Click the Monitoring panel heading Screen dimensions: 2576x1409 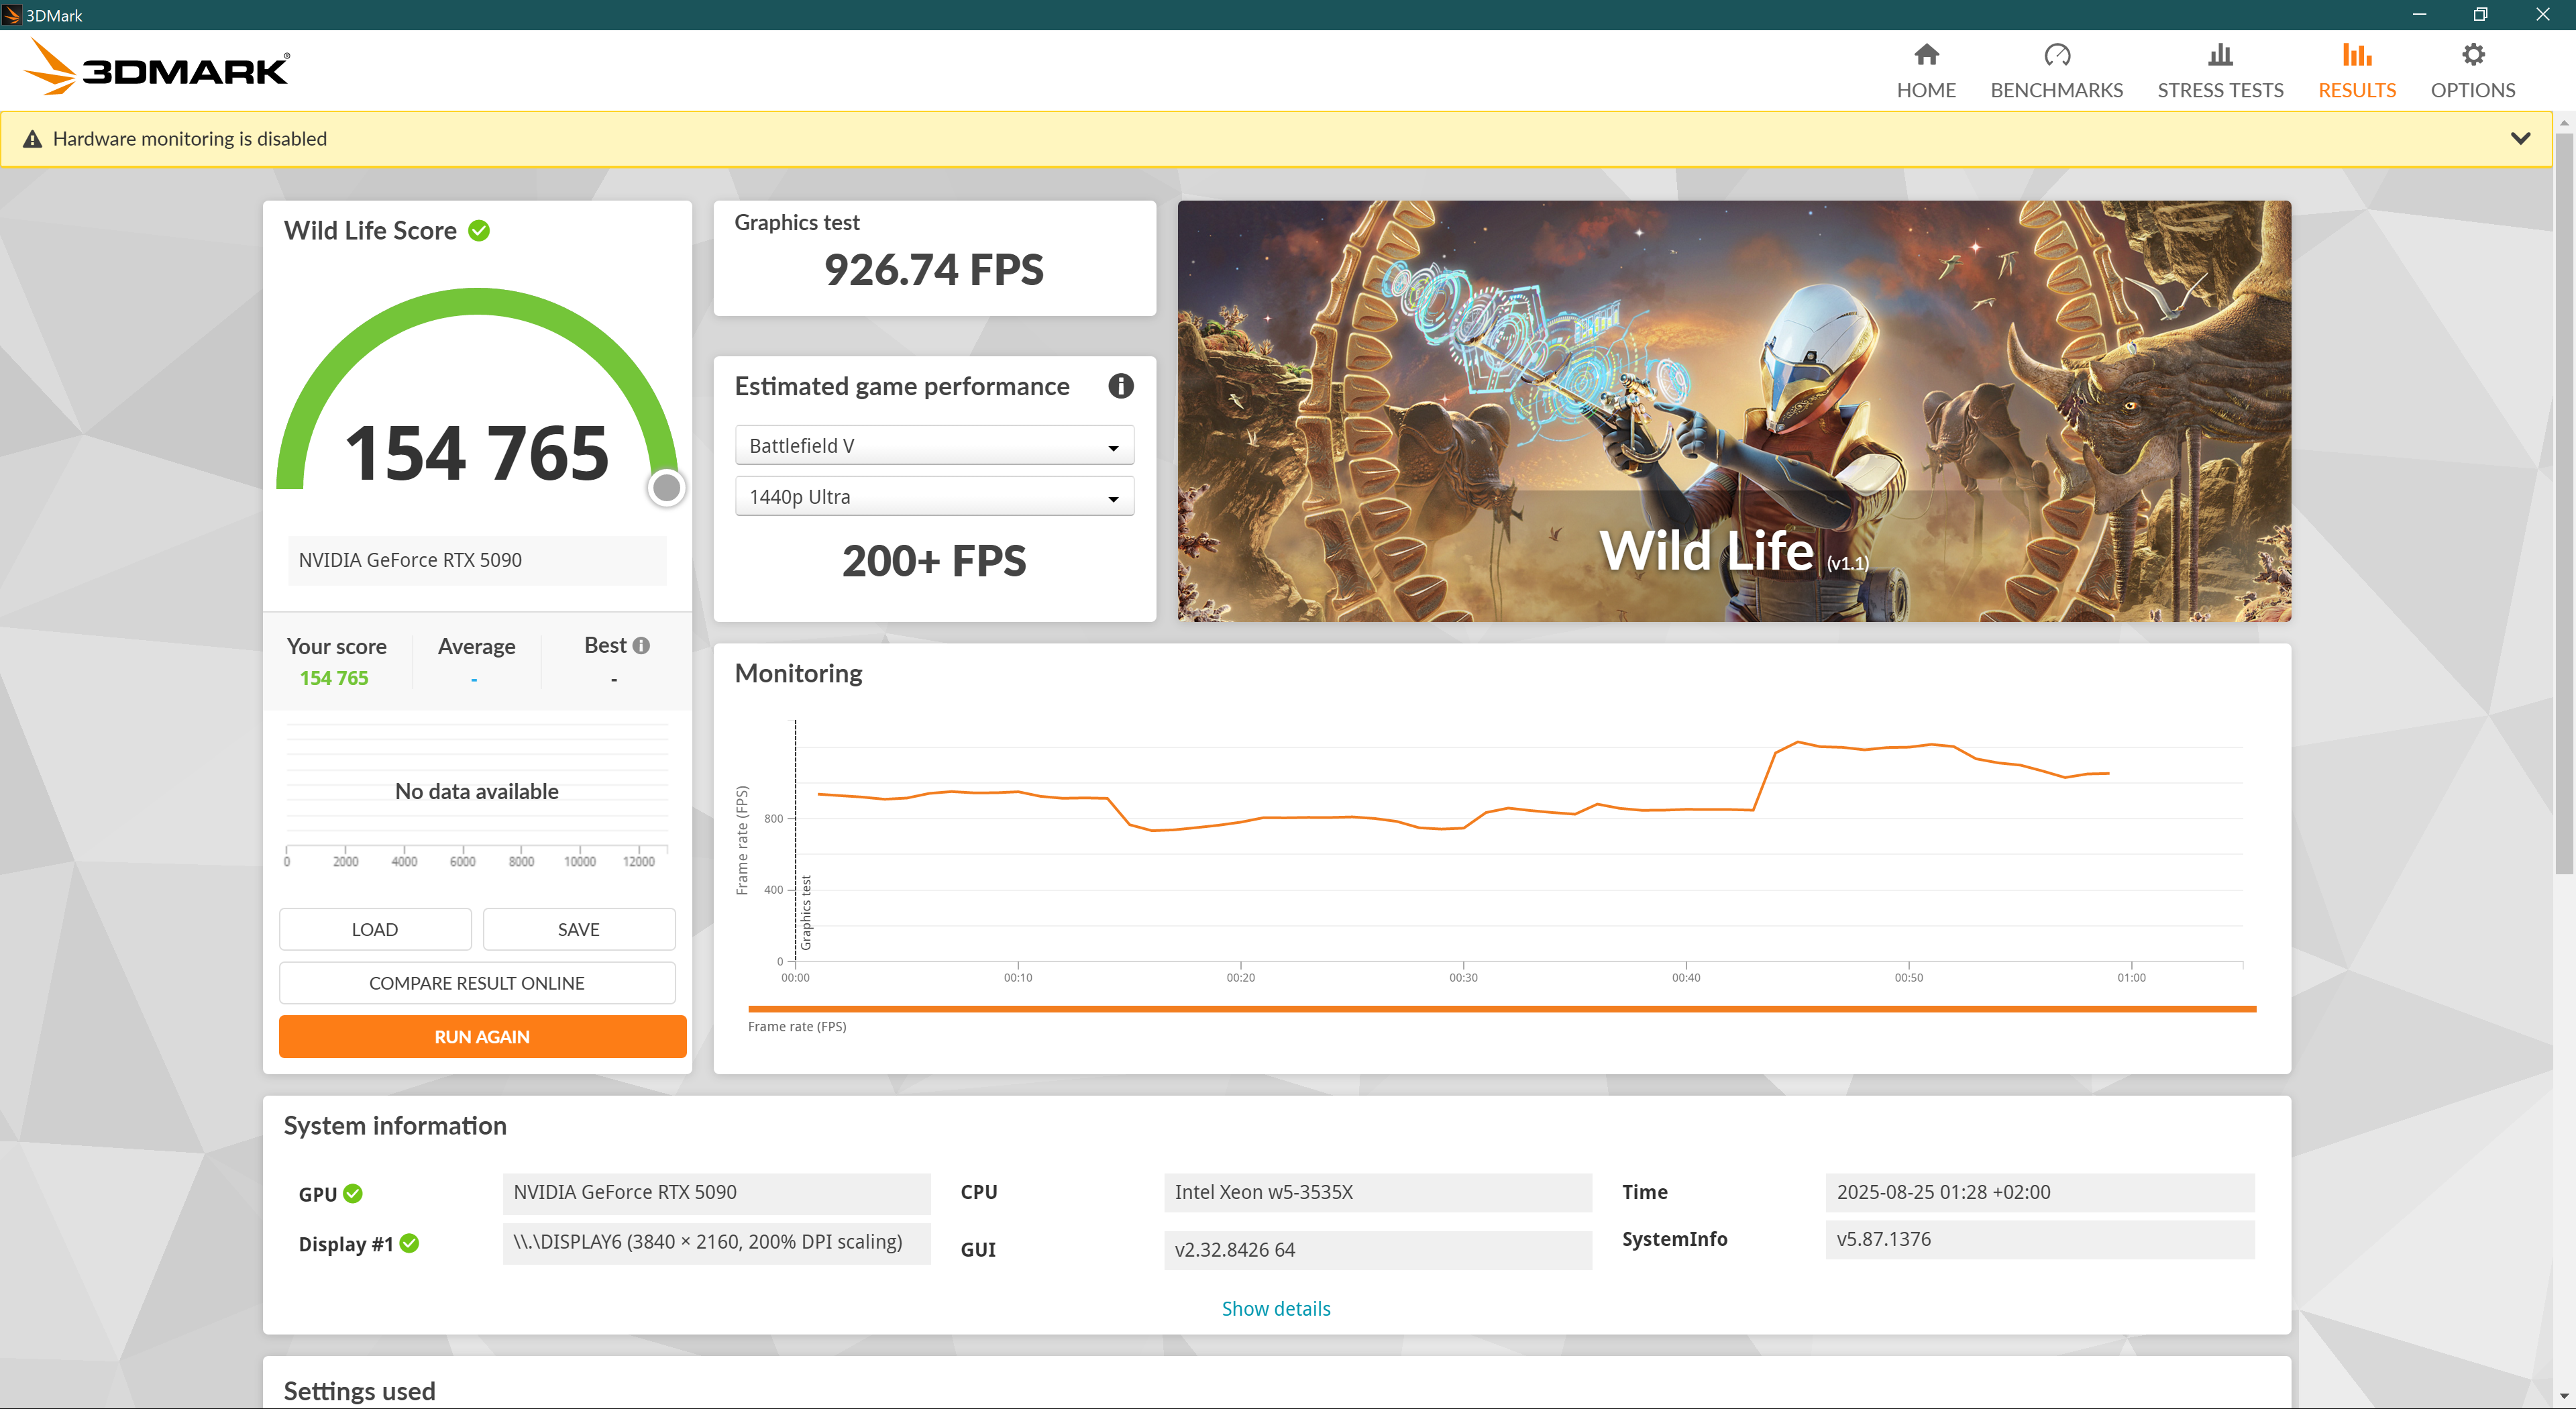point(798,673)
